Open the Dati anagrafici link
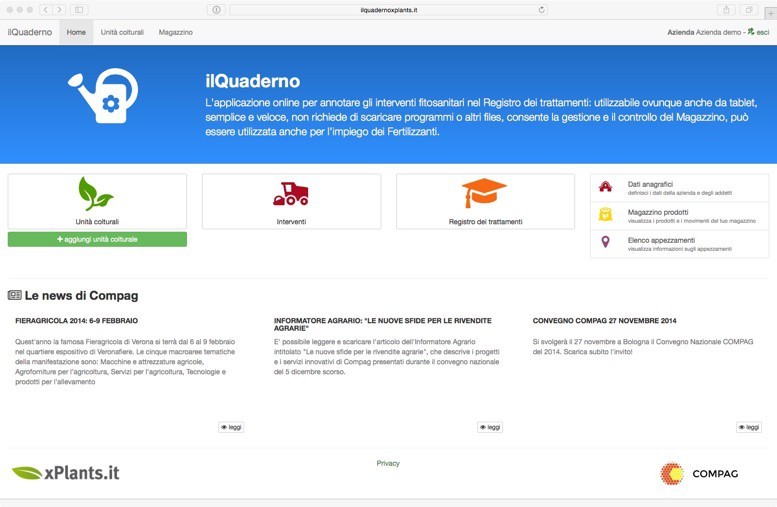The image size is (777, 507). 650,184
